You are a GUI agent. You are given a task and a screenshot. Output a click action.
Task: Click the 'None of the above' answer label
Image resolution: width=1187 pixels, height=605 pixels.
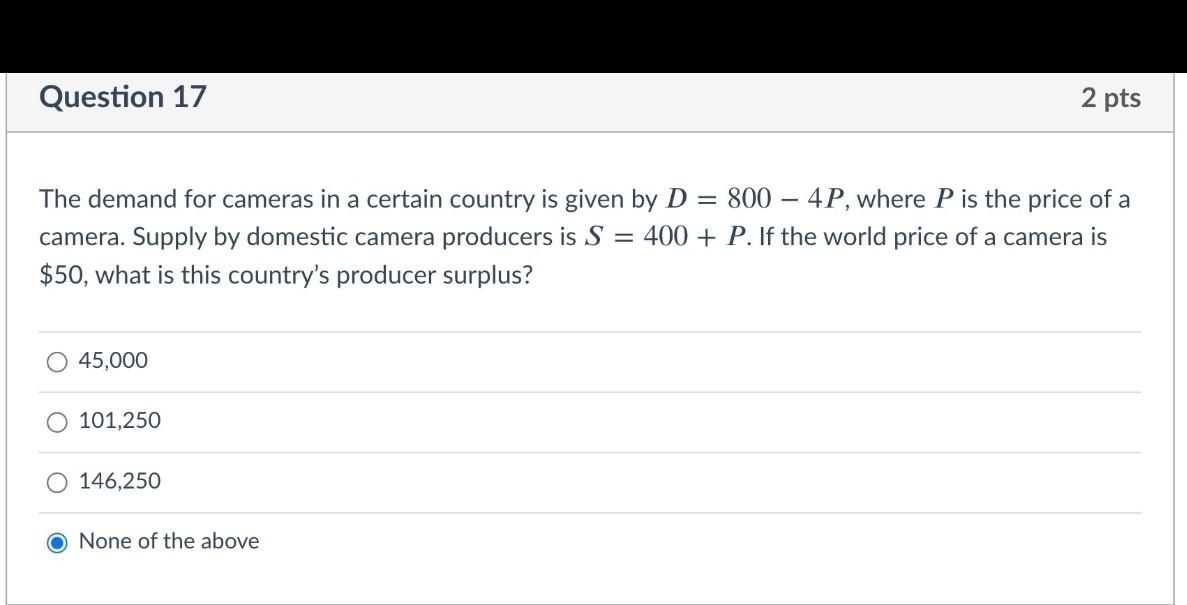168,541
